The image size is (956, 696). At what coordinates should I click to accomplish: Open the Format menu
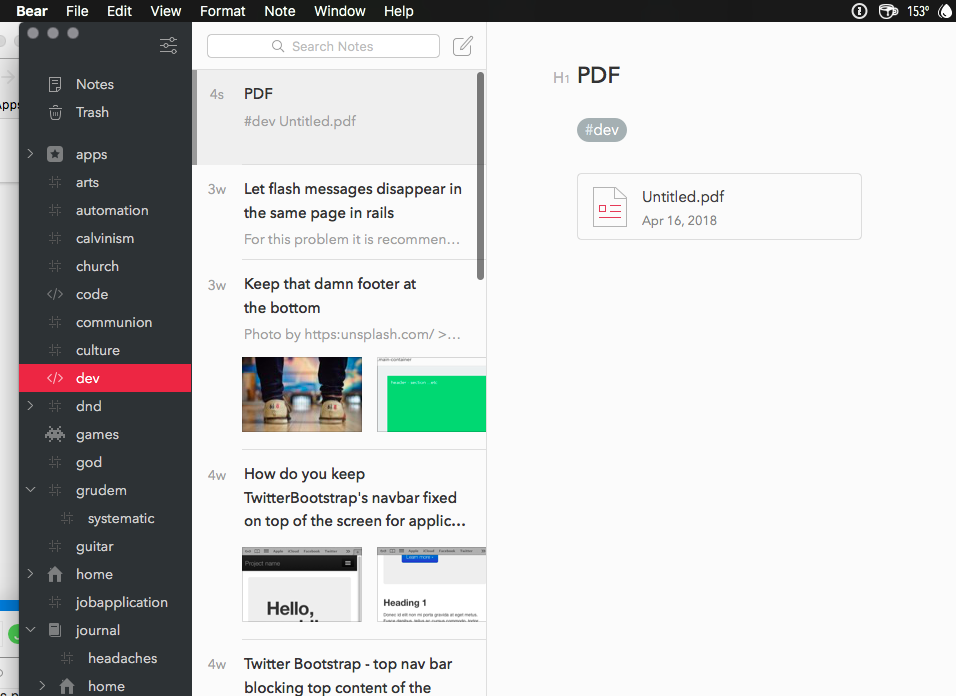tap(223, 11)
